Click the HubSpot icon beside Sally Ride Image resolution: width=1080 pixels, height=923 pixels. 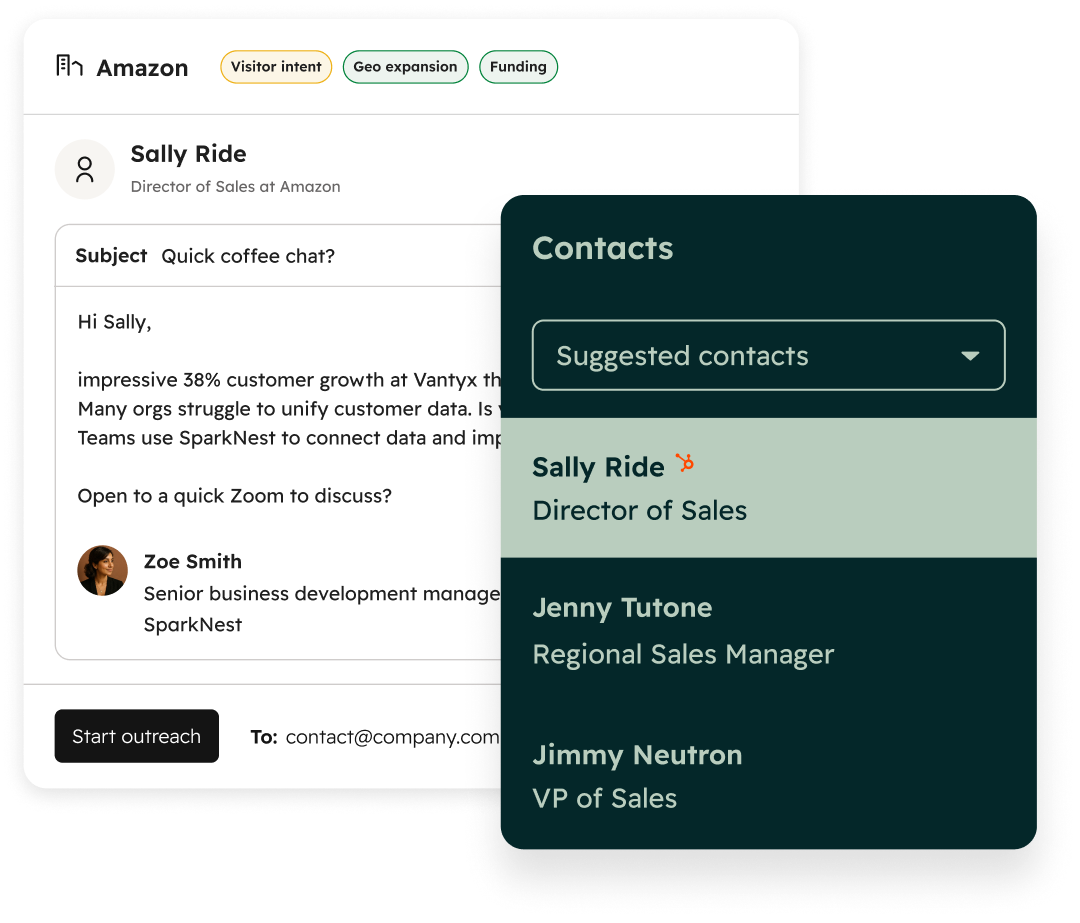(685, 463)
